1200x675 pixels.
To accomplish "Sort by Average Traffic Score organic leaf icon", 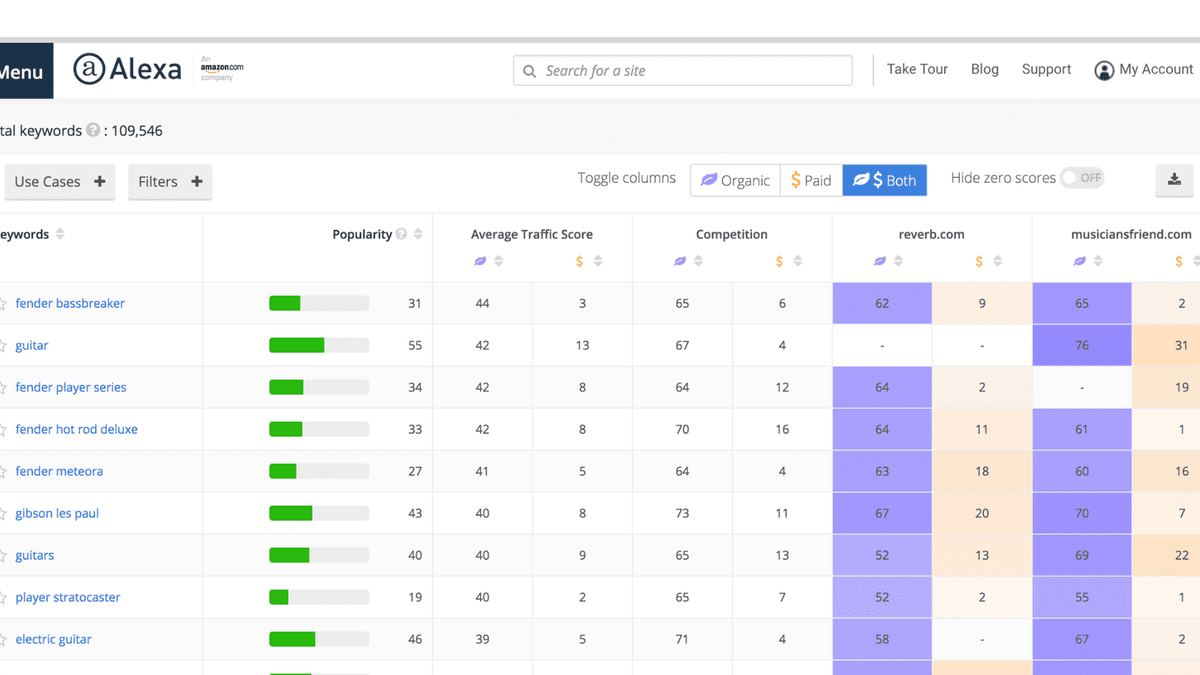I will click(481, 262).
